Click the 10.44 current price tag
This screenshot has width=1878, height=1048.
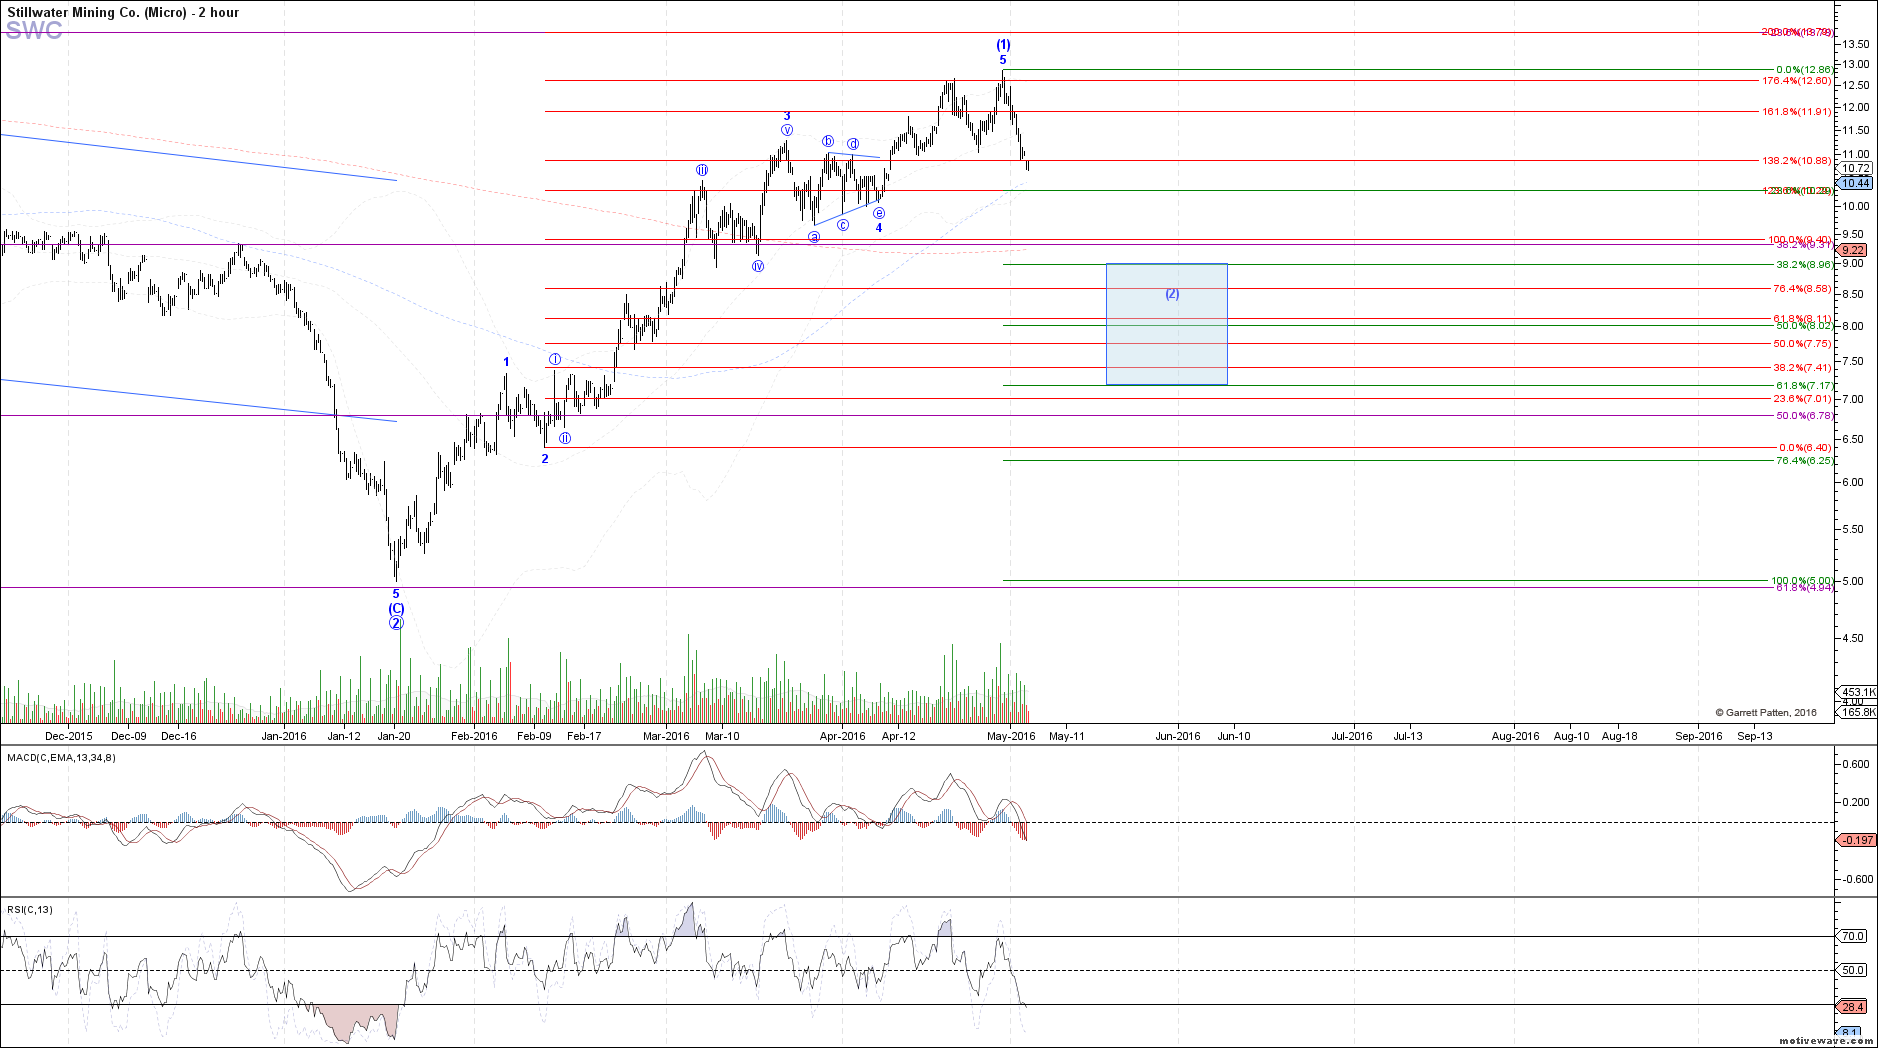point(1855,183)
